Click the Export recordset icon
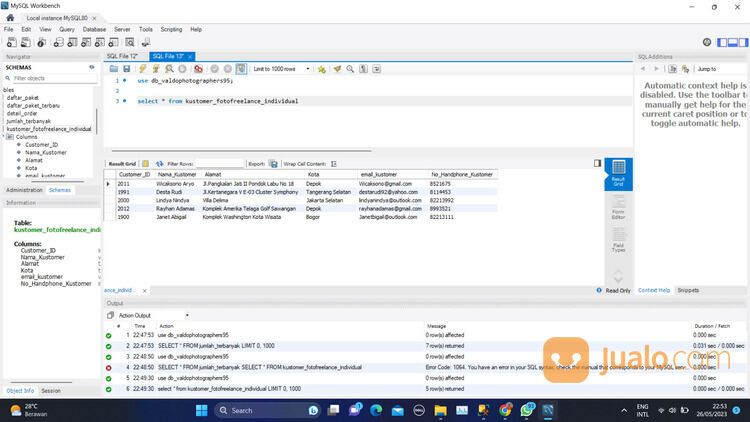 [273, 163]
